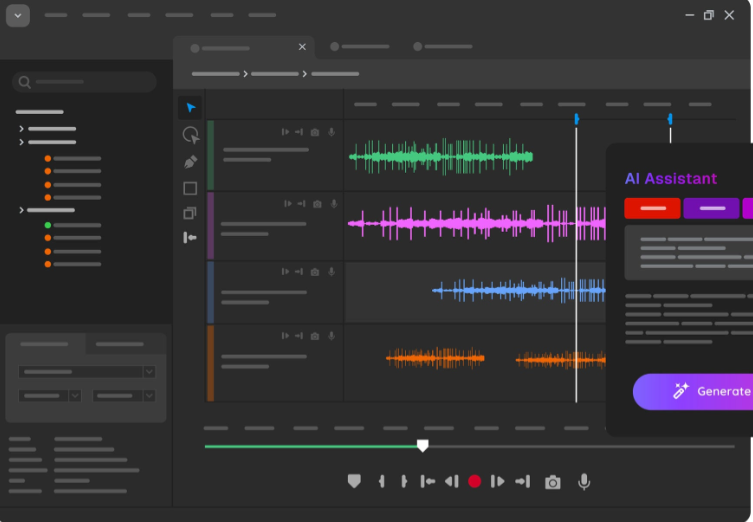Click the camera icon on green track
Image resolution: width=753 pixels, height=522 pixels.
click(x=315, y=132)
